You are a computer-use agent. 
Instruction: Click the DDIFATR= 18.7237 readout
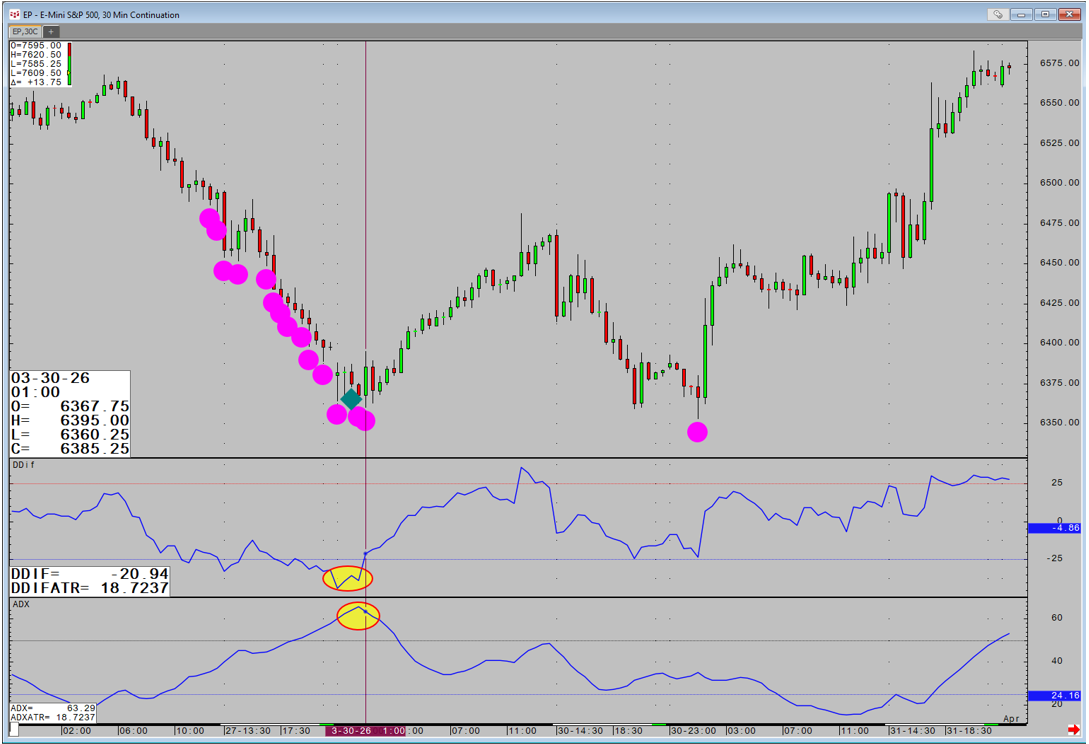tap(90, 588)
